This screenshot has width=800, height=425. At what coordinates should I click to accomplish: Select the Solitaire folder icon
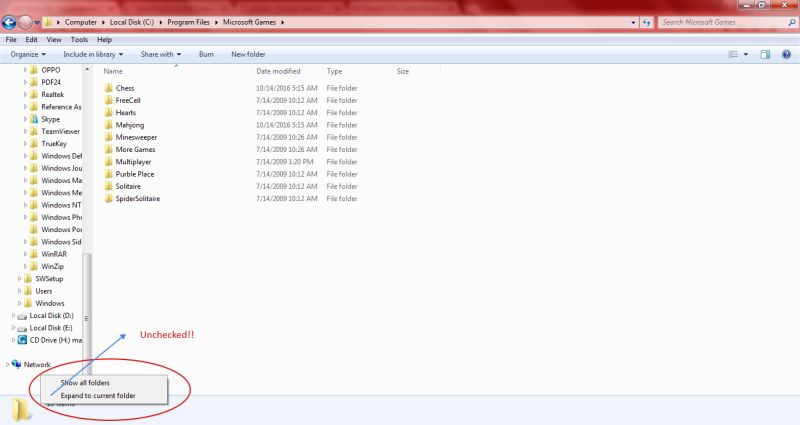(108, 186)
